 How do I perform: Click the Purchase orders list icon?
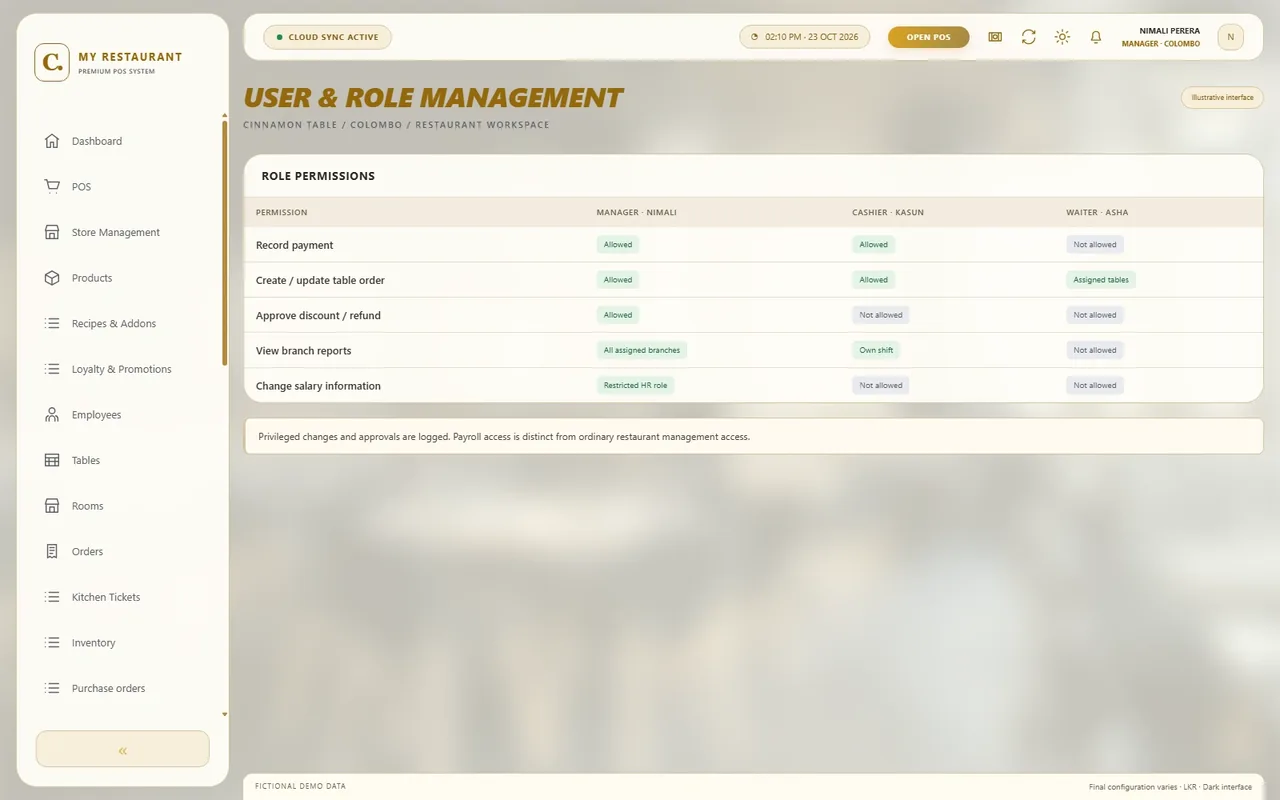point(52,688)
